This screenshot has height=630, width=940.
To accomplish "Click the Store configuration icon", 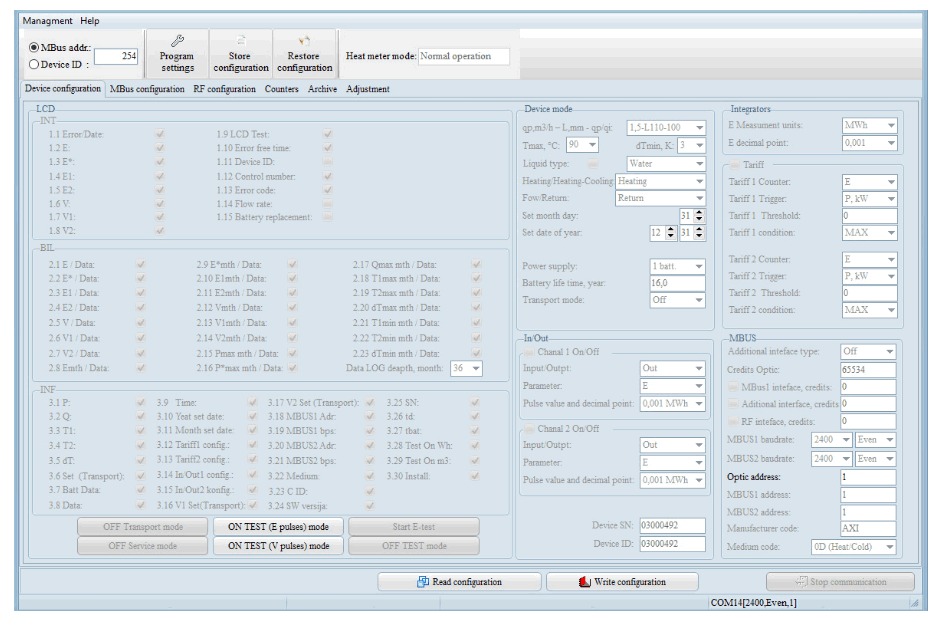I will coord(241,42).
